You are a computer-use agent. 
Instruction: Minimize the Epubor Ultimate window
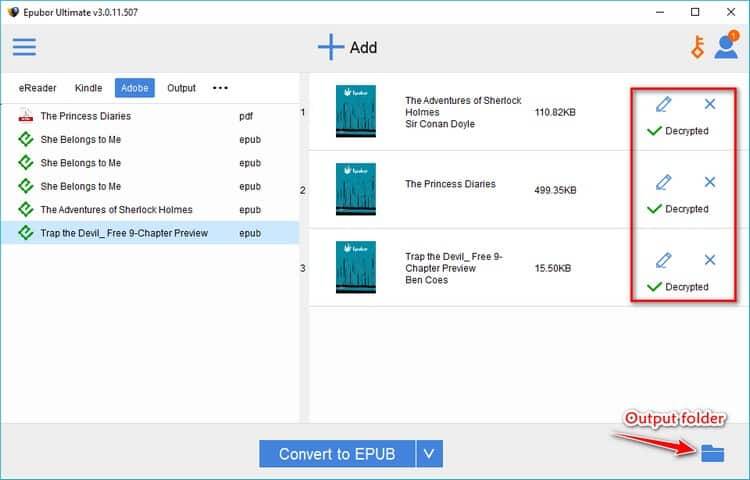660,12
